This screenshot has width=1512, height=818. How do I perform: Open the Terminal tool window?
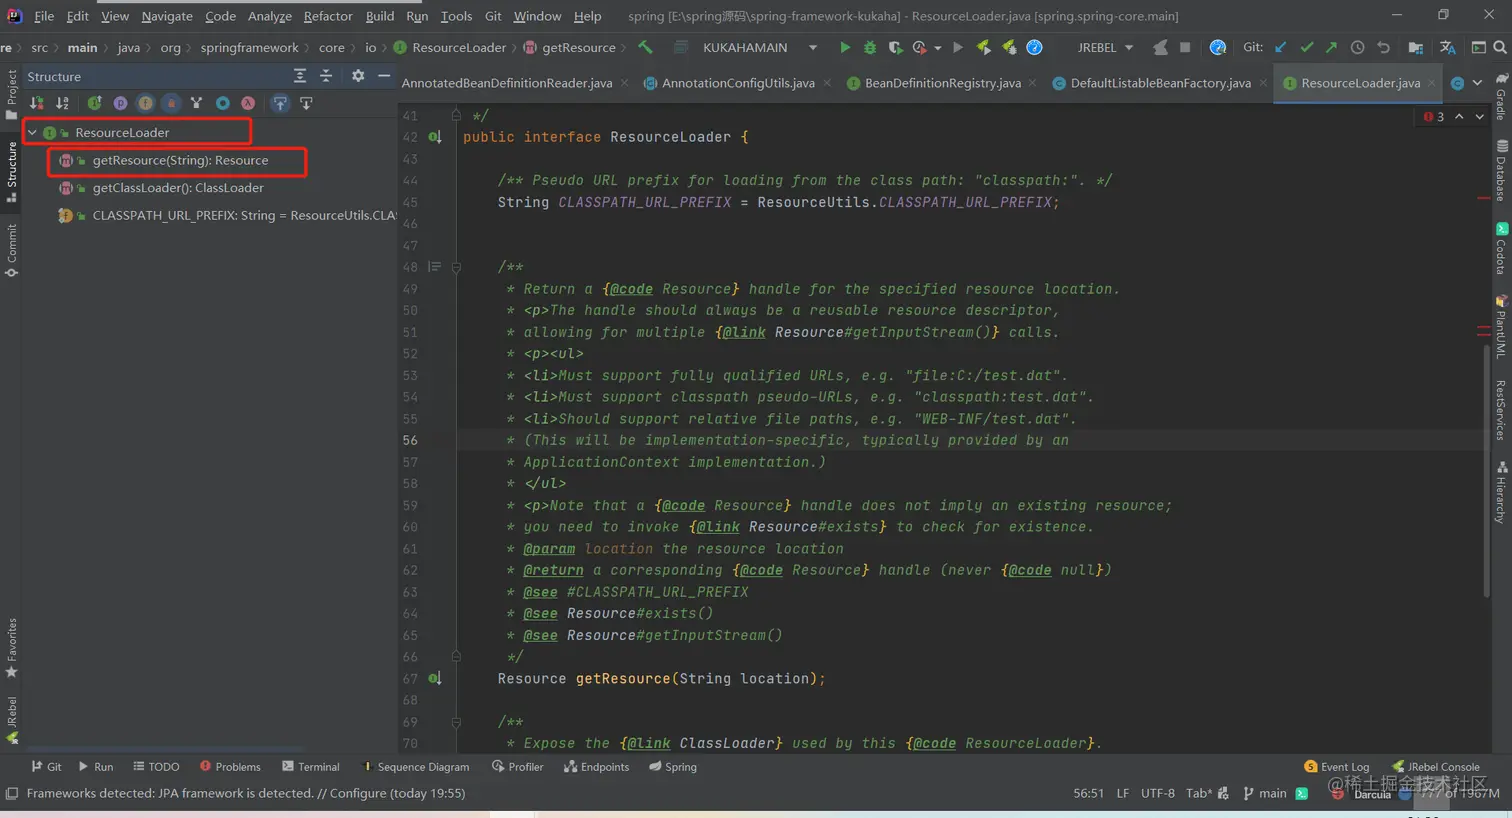311,767
